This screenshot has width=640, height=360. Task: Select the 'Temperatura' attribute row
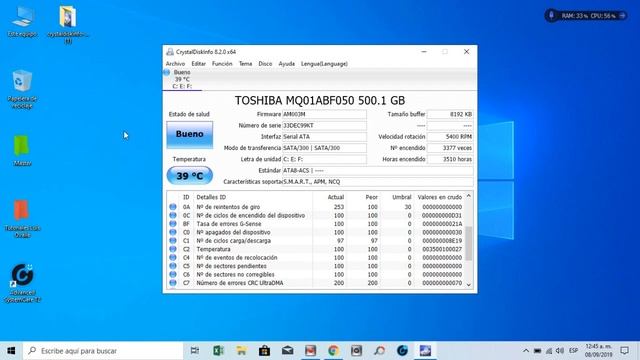[316, 249]
